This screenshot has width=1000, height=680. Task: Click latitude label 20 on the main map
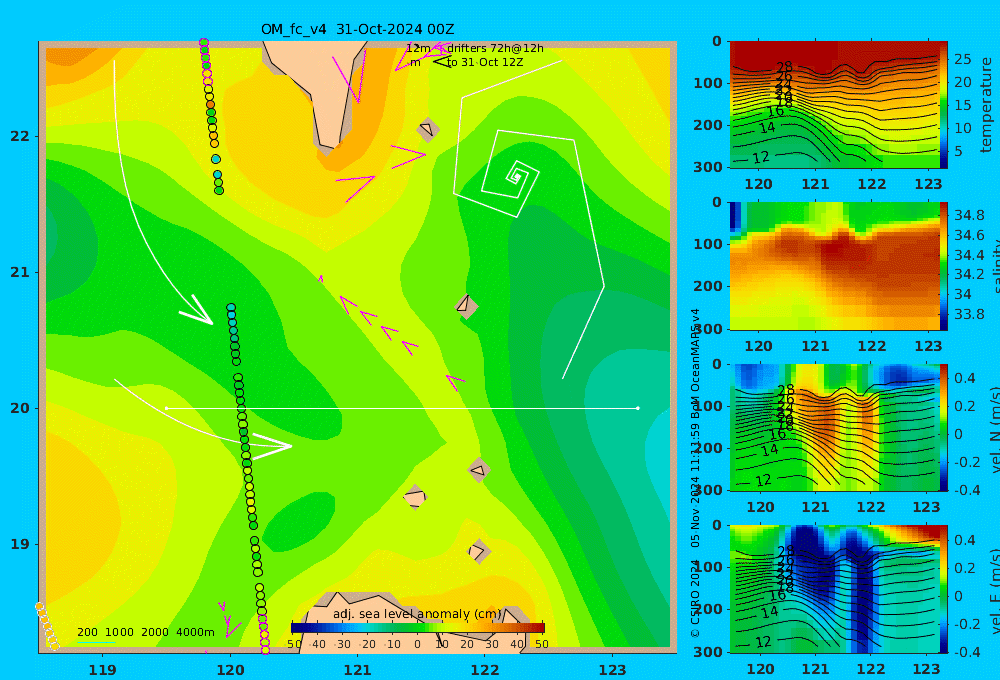click(x=20, y=408)
